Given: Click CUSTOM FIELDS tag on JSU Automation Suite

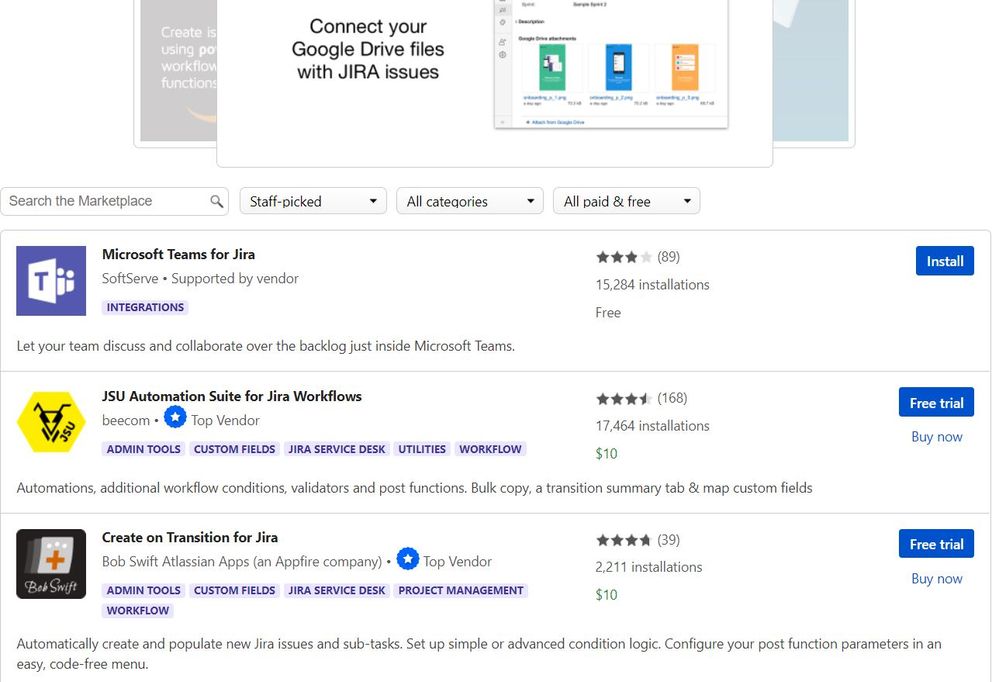Looking at the screenshot, I should [234, 449].
